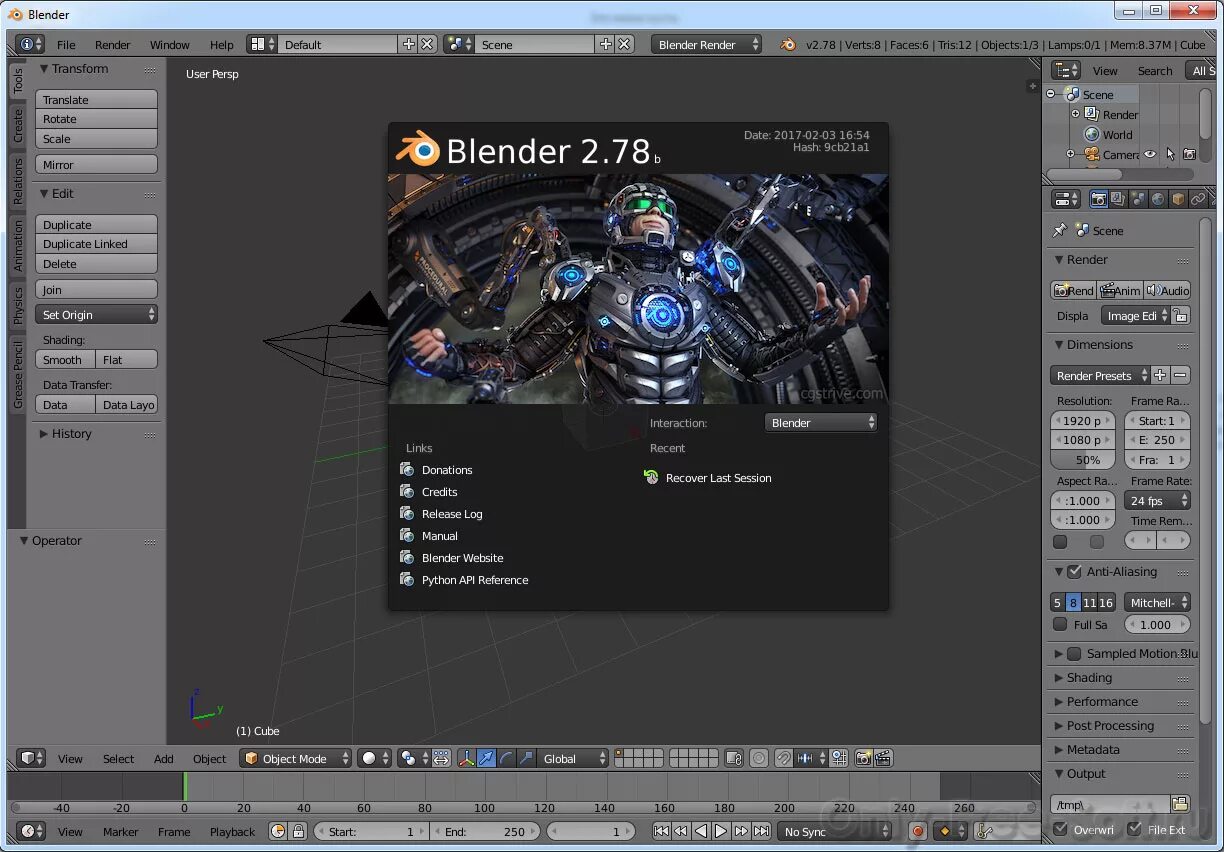1224x852 pixels.
Task: Select the translate manipulator arrow icon
Action: (486, 758)
